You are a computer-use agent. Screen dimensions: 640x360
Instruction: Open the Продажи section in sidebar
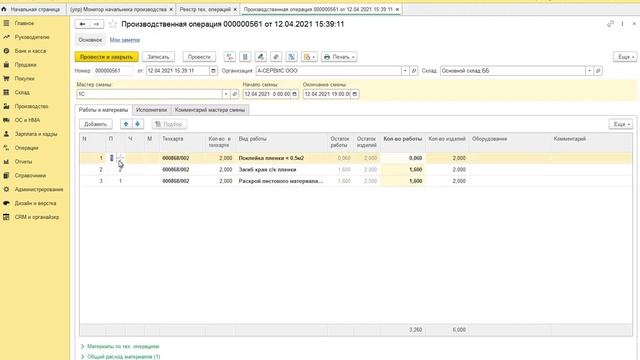point(25,65)
